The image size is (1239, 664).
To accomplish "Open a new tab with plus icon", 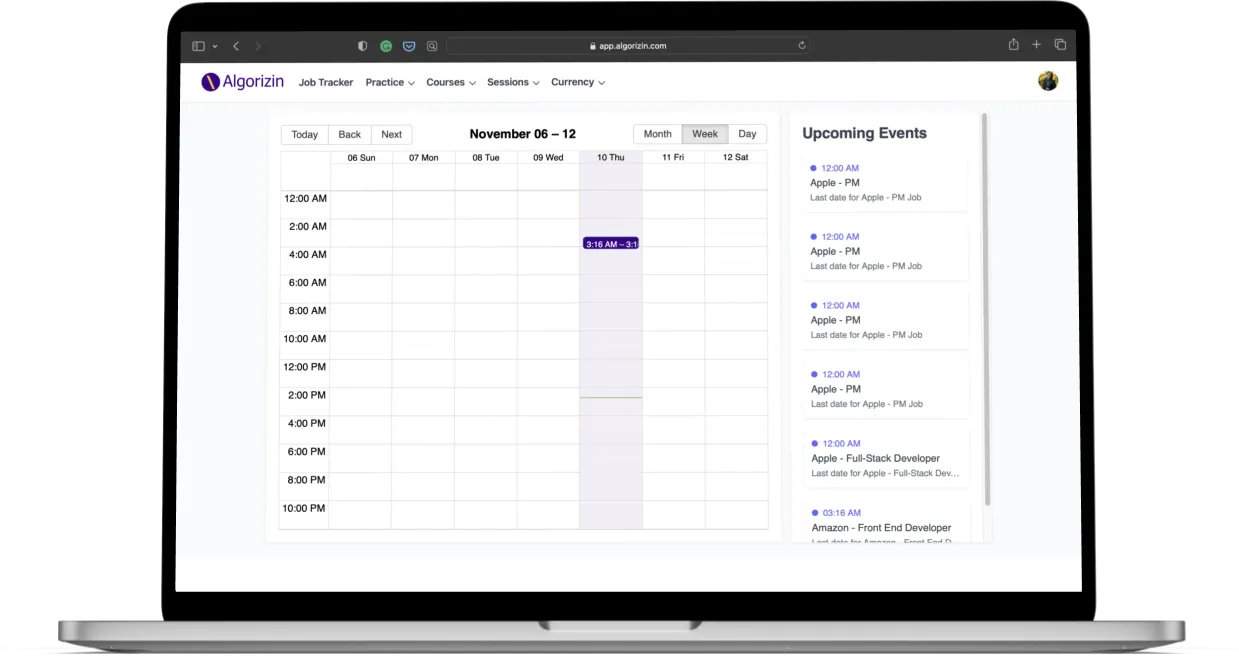I will [1037, 45].
